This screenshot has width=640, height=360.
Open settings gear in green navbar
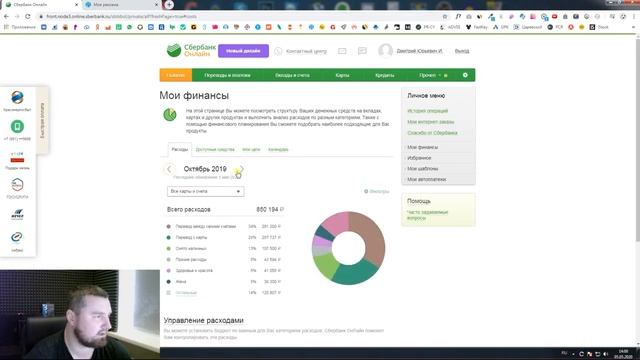[465, 75]
